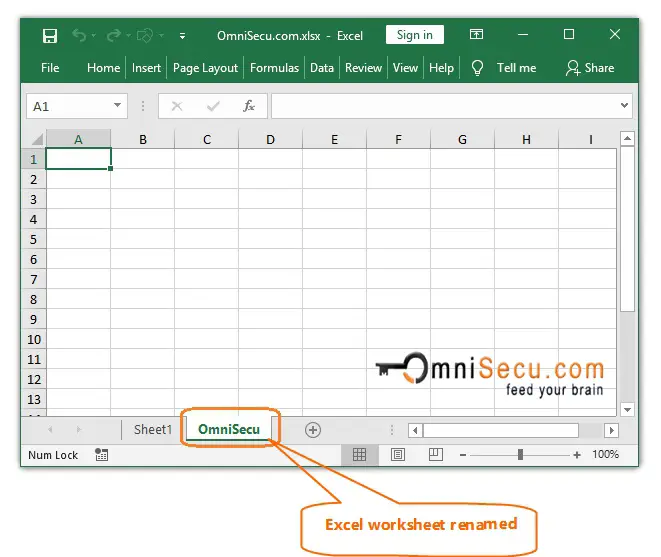Screen dimensions: 661x557
Task: Click the Num Lock status text
Action: pyautogui.click(x=53, y=455)
